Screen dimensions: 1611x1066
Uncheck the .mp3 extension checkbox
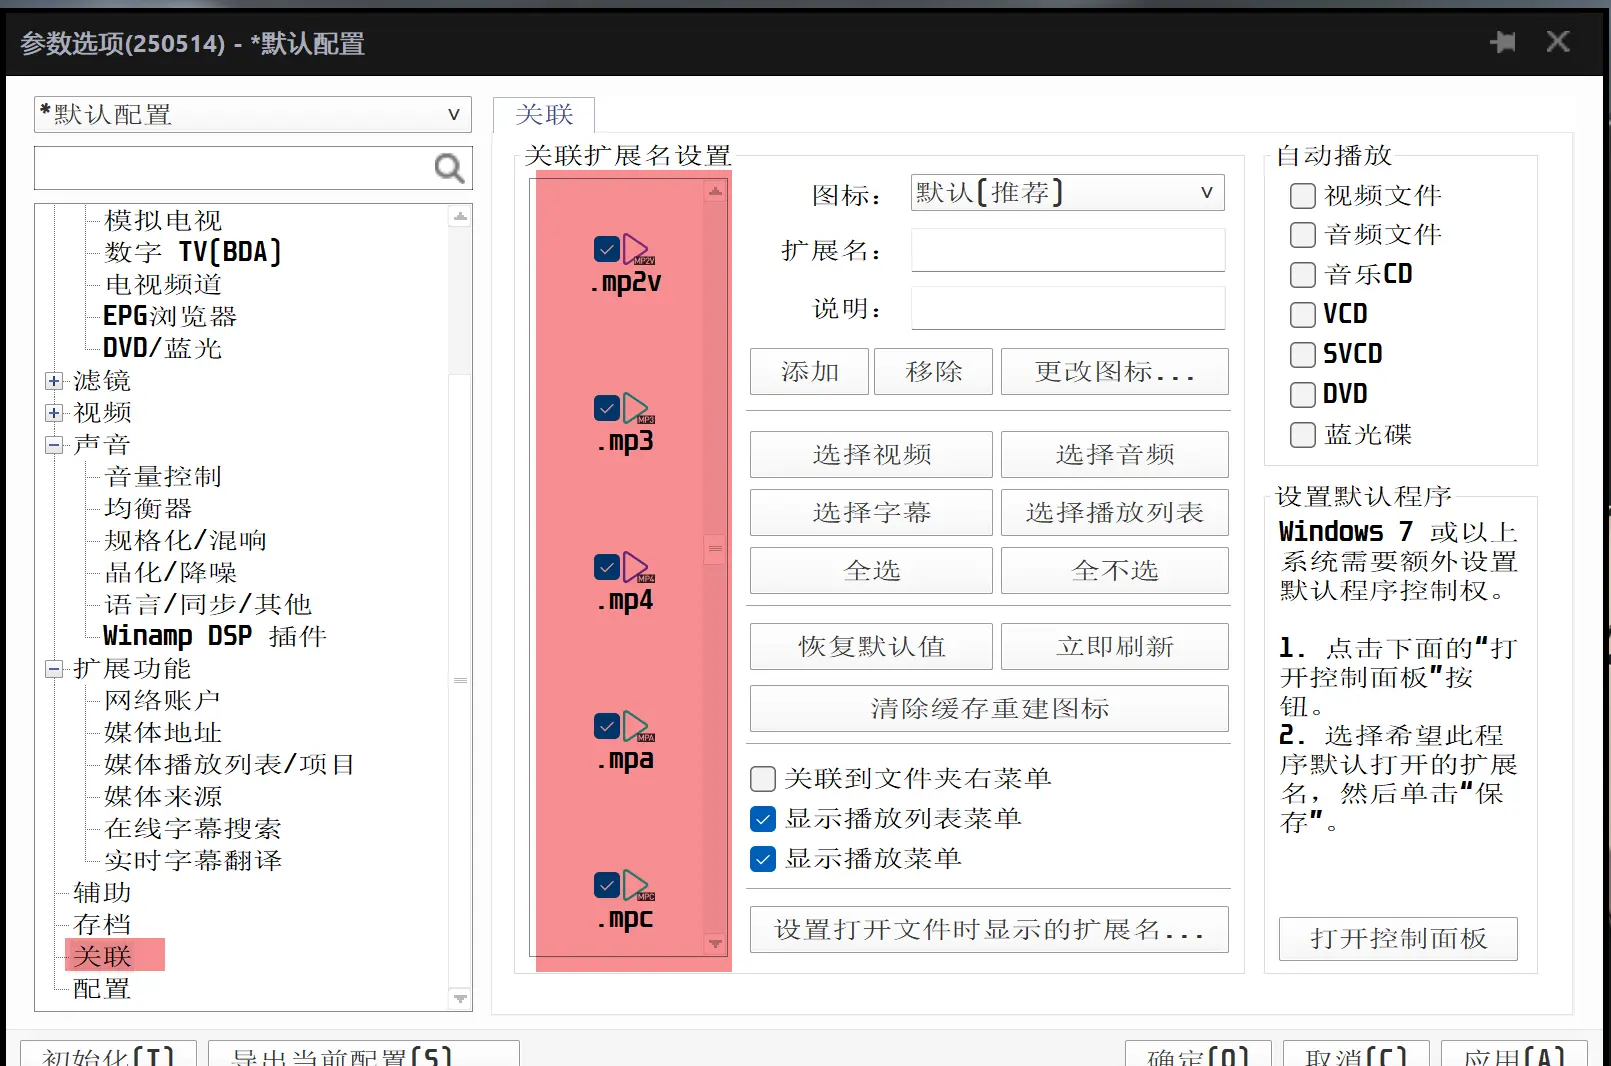tap(607, 407)
